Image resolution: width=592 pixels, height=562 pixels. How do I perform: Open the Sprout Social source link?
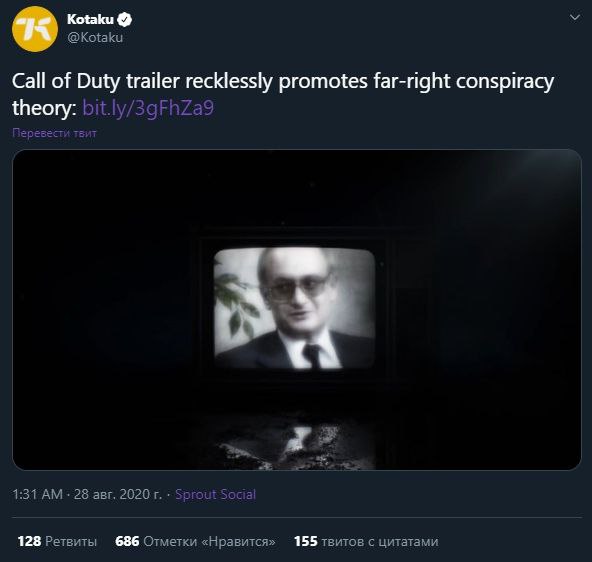[x=216, y=494]
